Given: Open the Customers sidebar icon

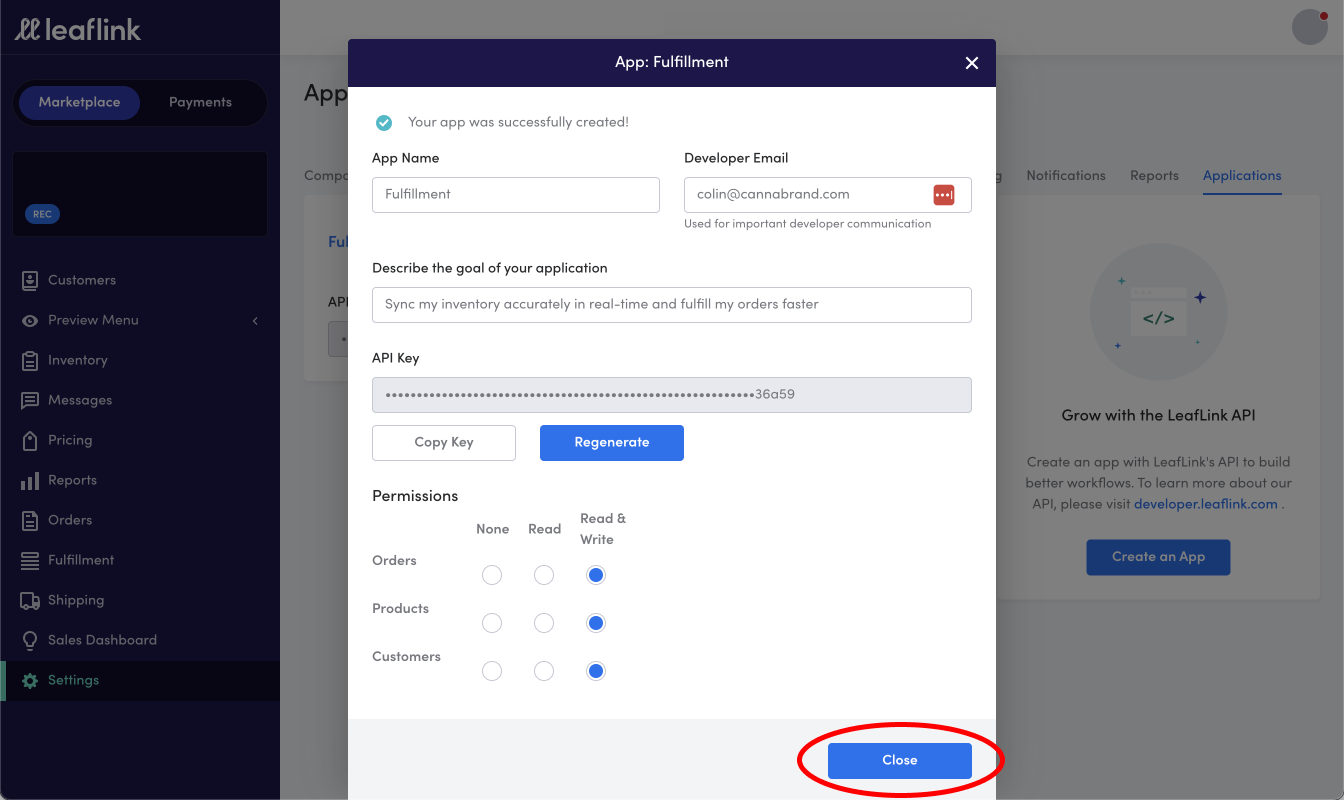Looking at the screenshot, I should tap(30, 280).
